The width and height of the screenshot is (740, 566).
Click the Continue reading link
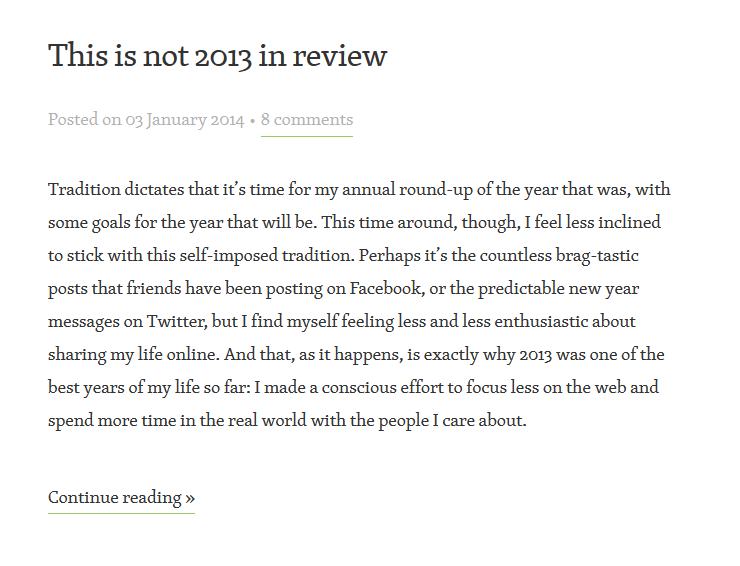(115, 497)
